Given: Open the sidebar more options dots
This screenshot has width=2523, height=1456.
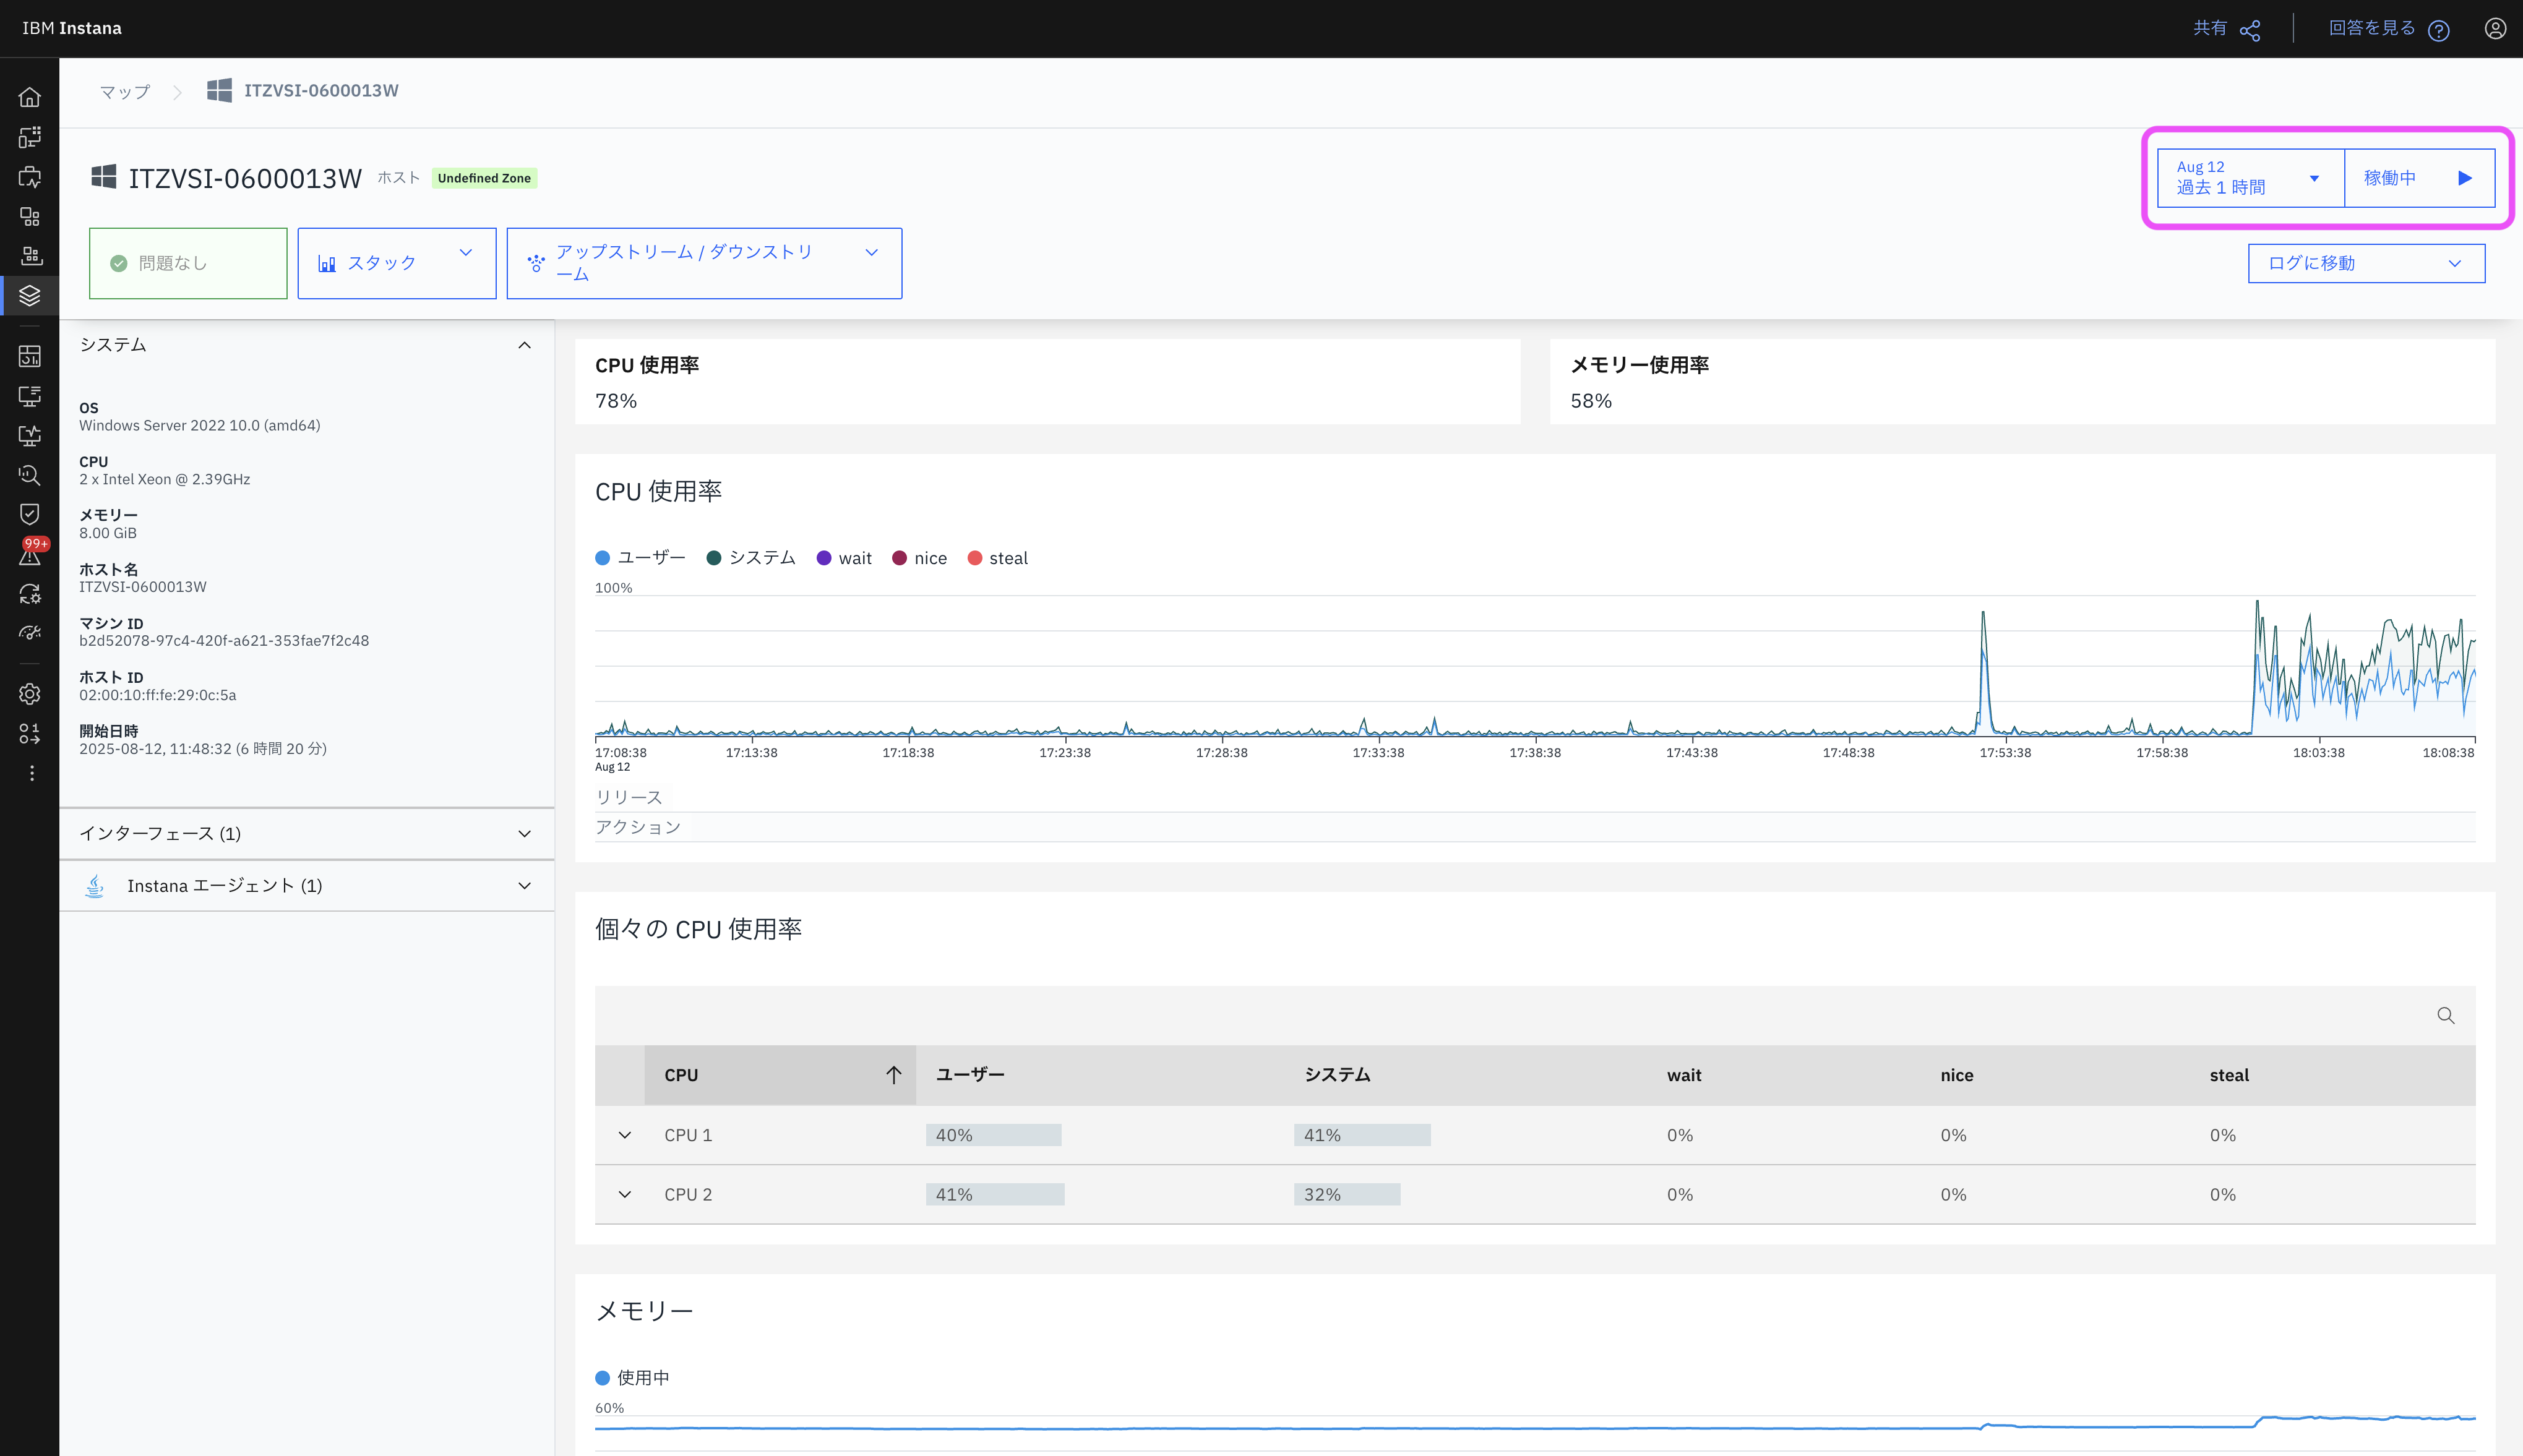Looking at the screenshot, I should tap(31, 773).
